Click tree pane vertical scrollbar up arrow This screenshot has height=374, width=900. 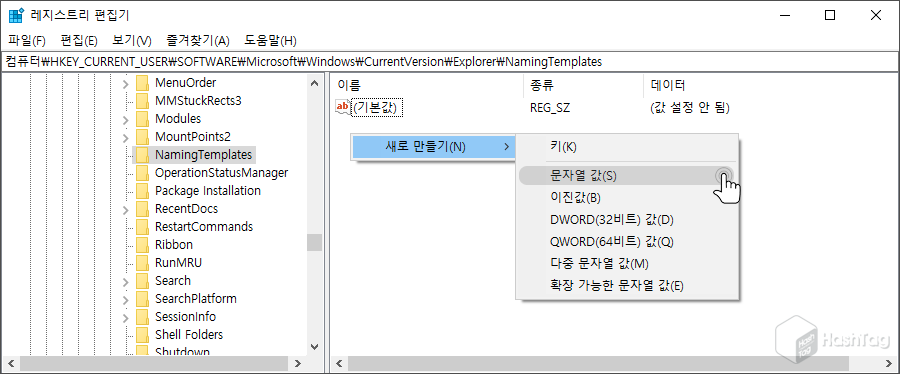point(314,83)
